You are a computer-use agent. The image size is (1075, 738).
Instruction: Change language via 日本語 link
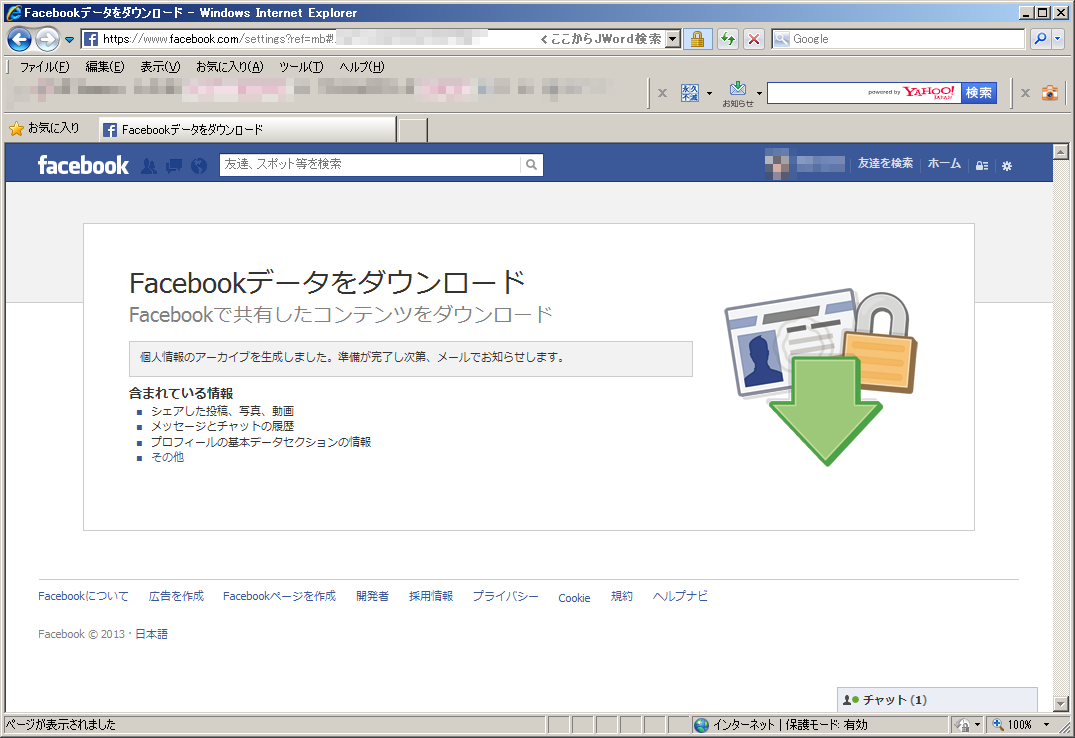coord(151,634)
